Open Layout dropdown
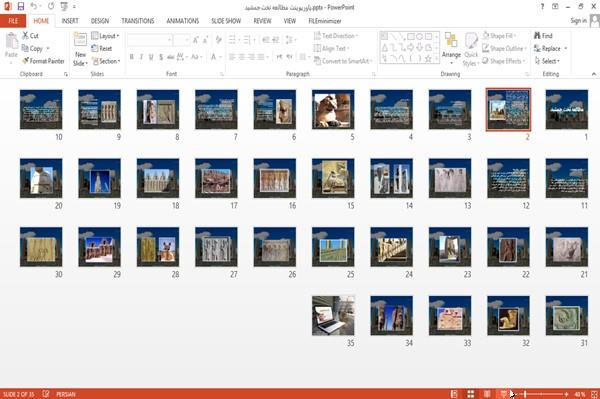The width and height of the screenshot is (600, 399). pos(105,36)
